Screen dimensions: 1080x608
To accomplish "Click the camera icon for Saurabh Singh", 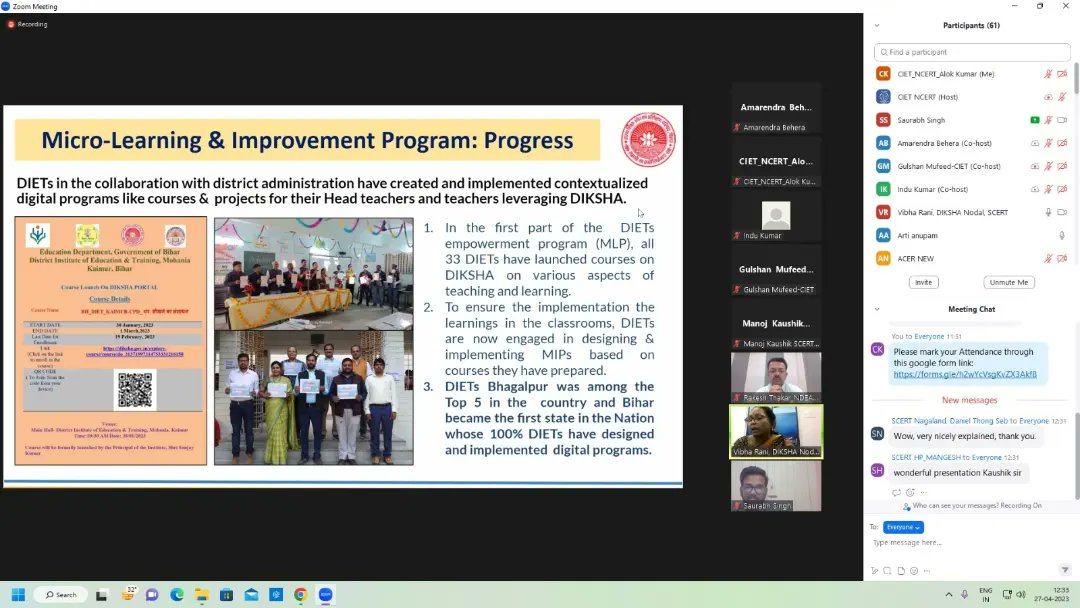I will [1062, 120].
